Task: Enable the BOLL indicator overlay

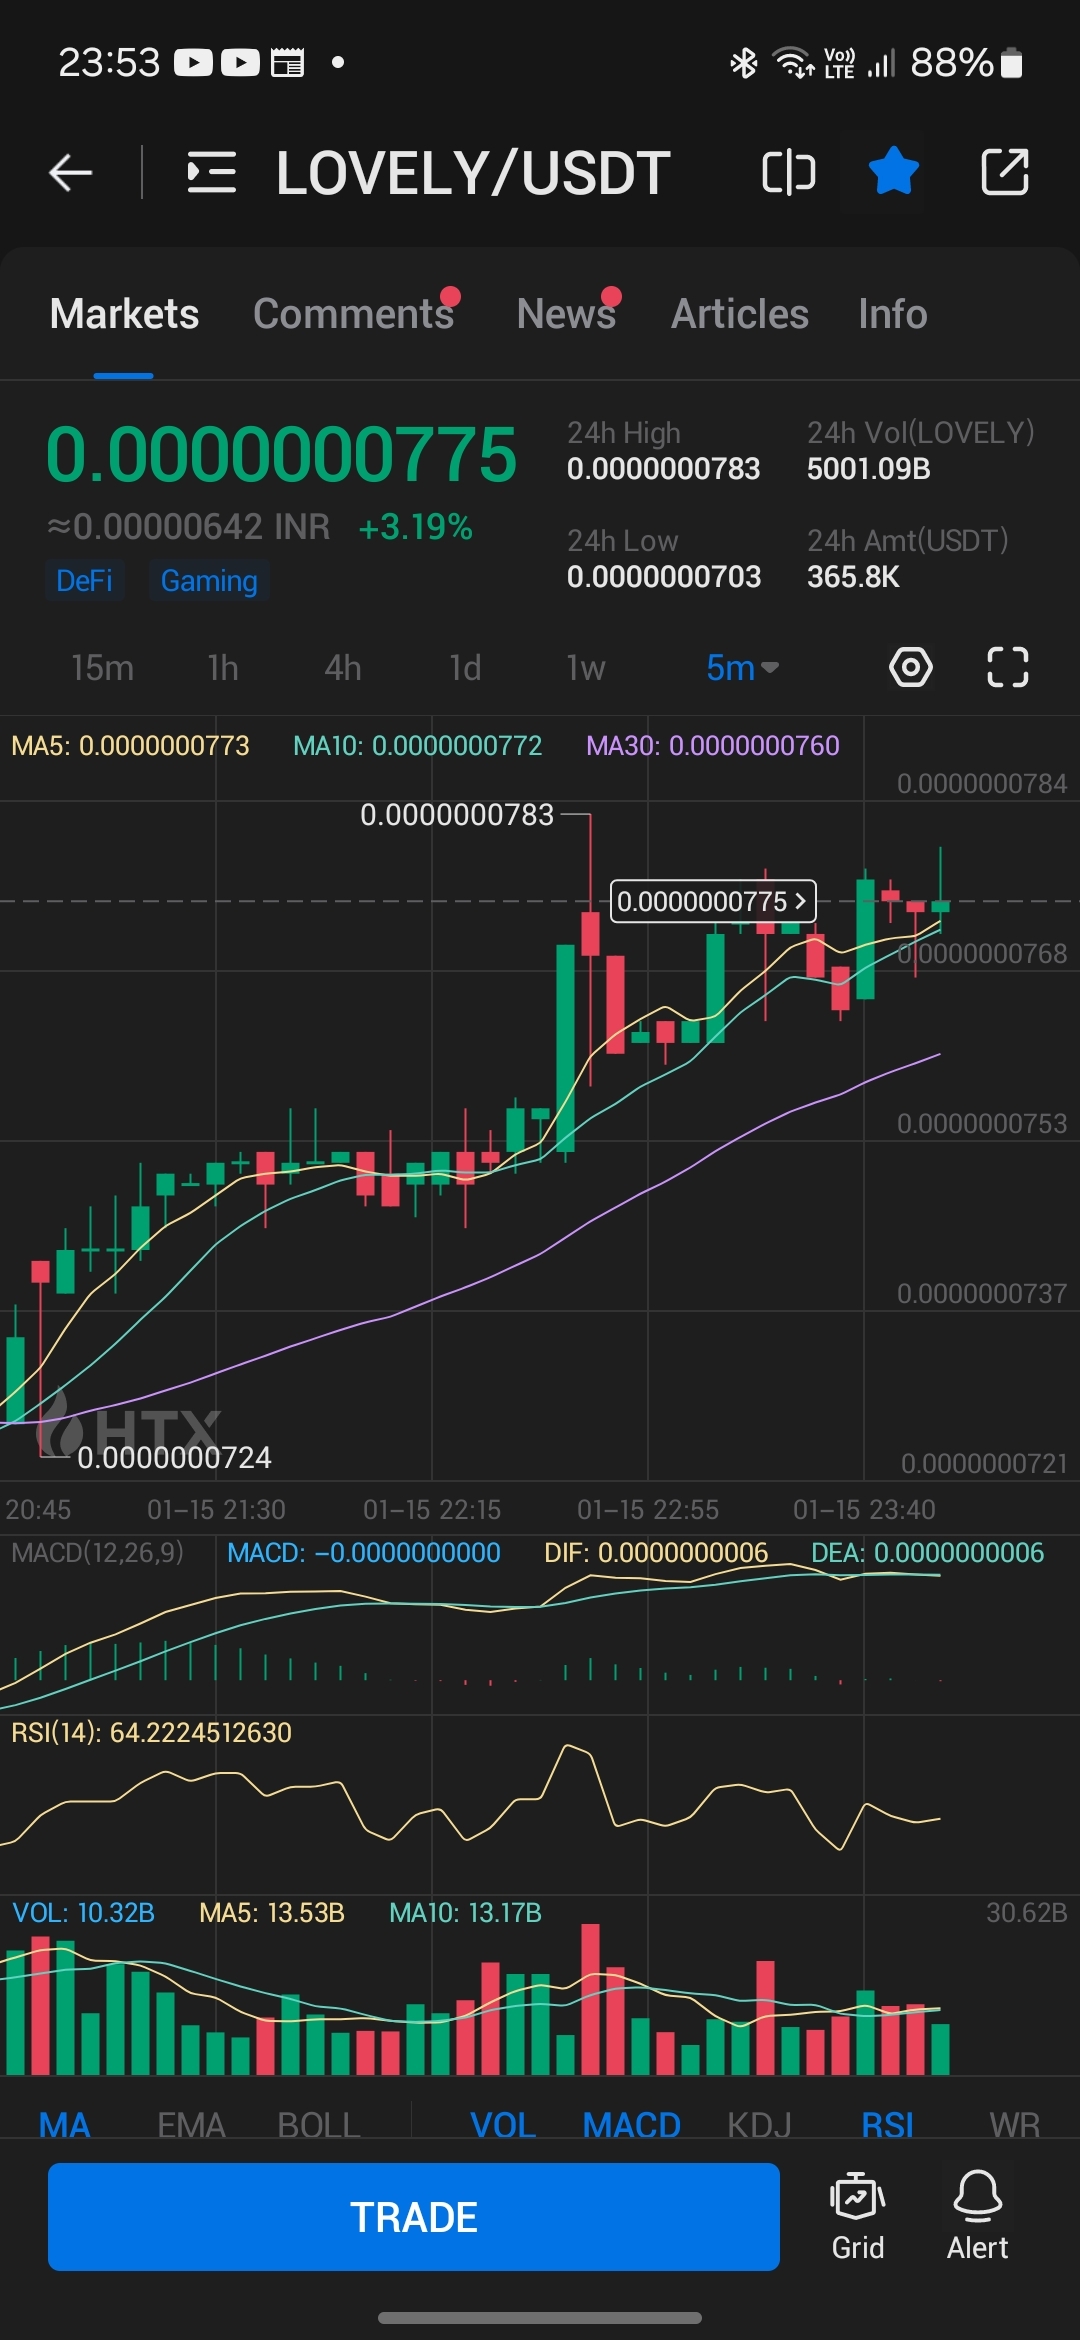Action: [x=318, y=2124]
